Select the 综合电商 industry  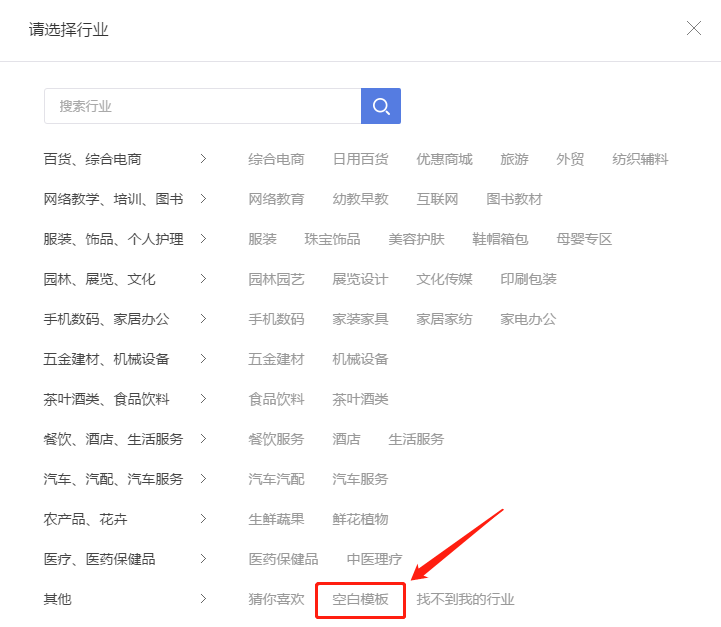tap(276, 159)
